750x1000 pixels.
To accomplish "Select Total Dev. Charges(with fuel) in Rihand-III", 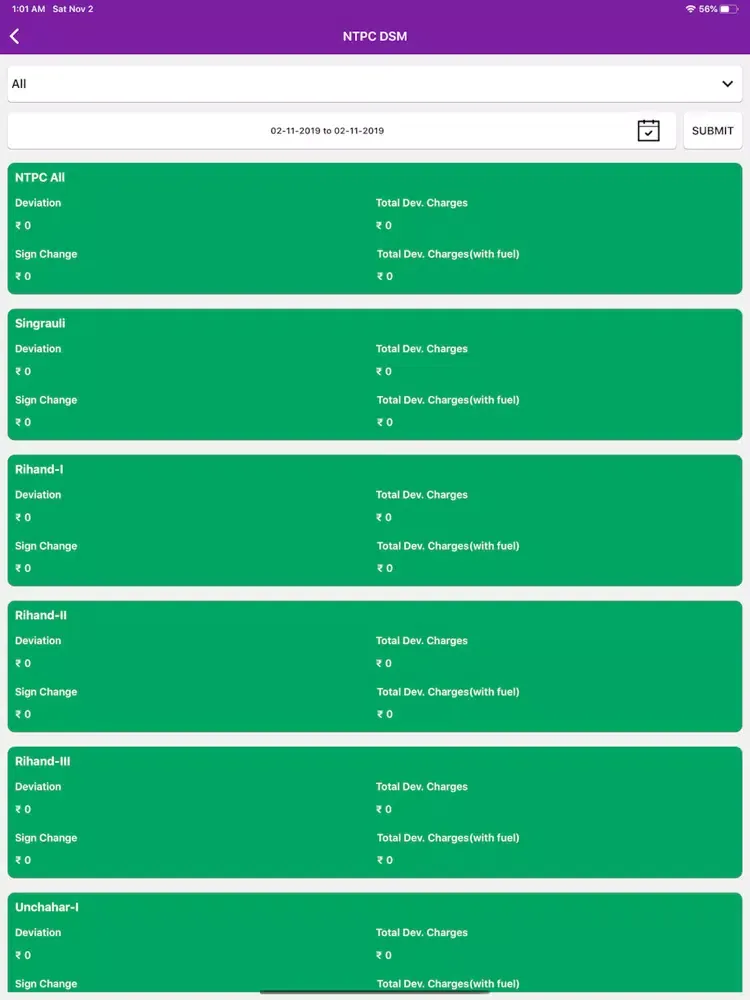I will coord(448,838).
